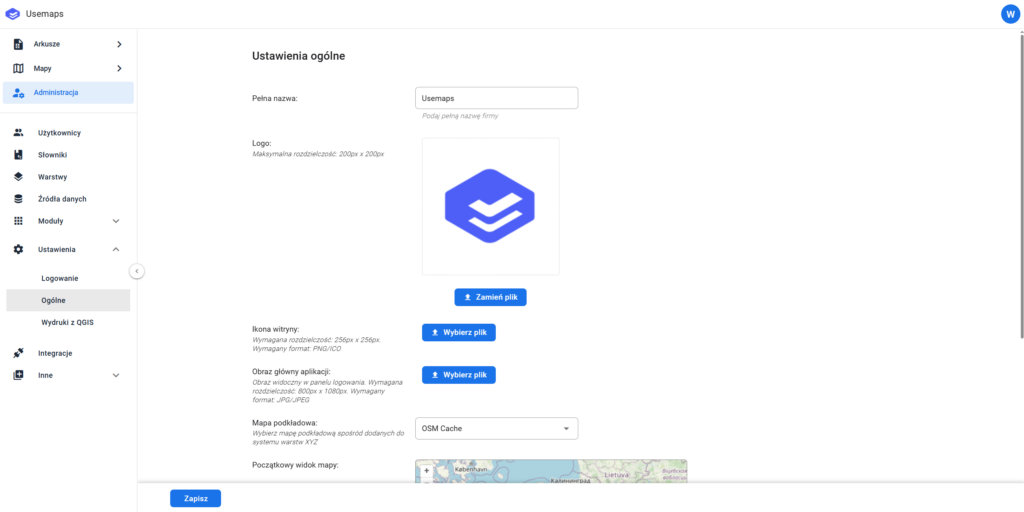
Task: Click the Słowniki dictionary icon
Action: coord(18,155)
